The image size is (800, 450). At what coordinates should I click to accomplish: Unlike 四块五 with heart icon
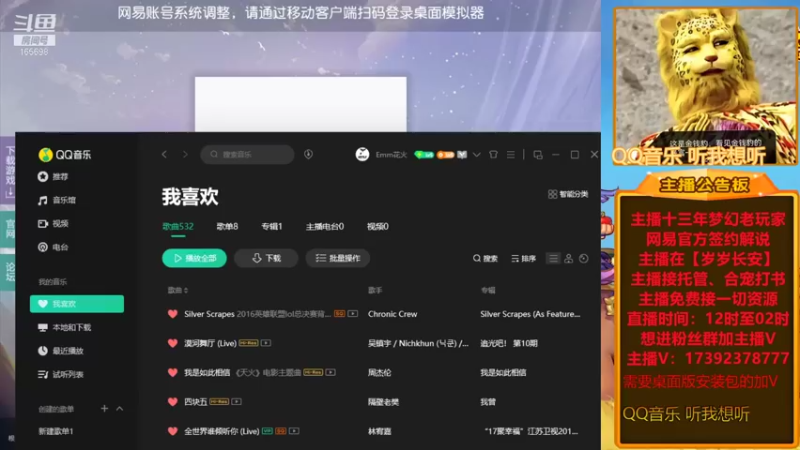coord(172,402)
